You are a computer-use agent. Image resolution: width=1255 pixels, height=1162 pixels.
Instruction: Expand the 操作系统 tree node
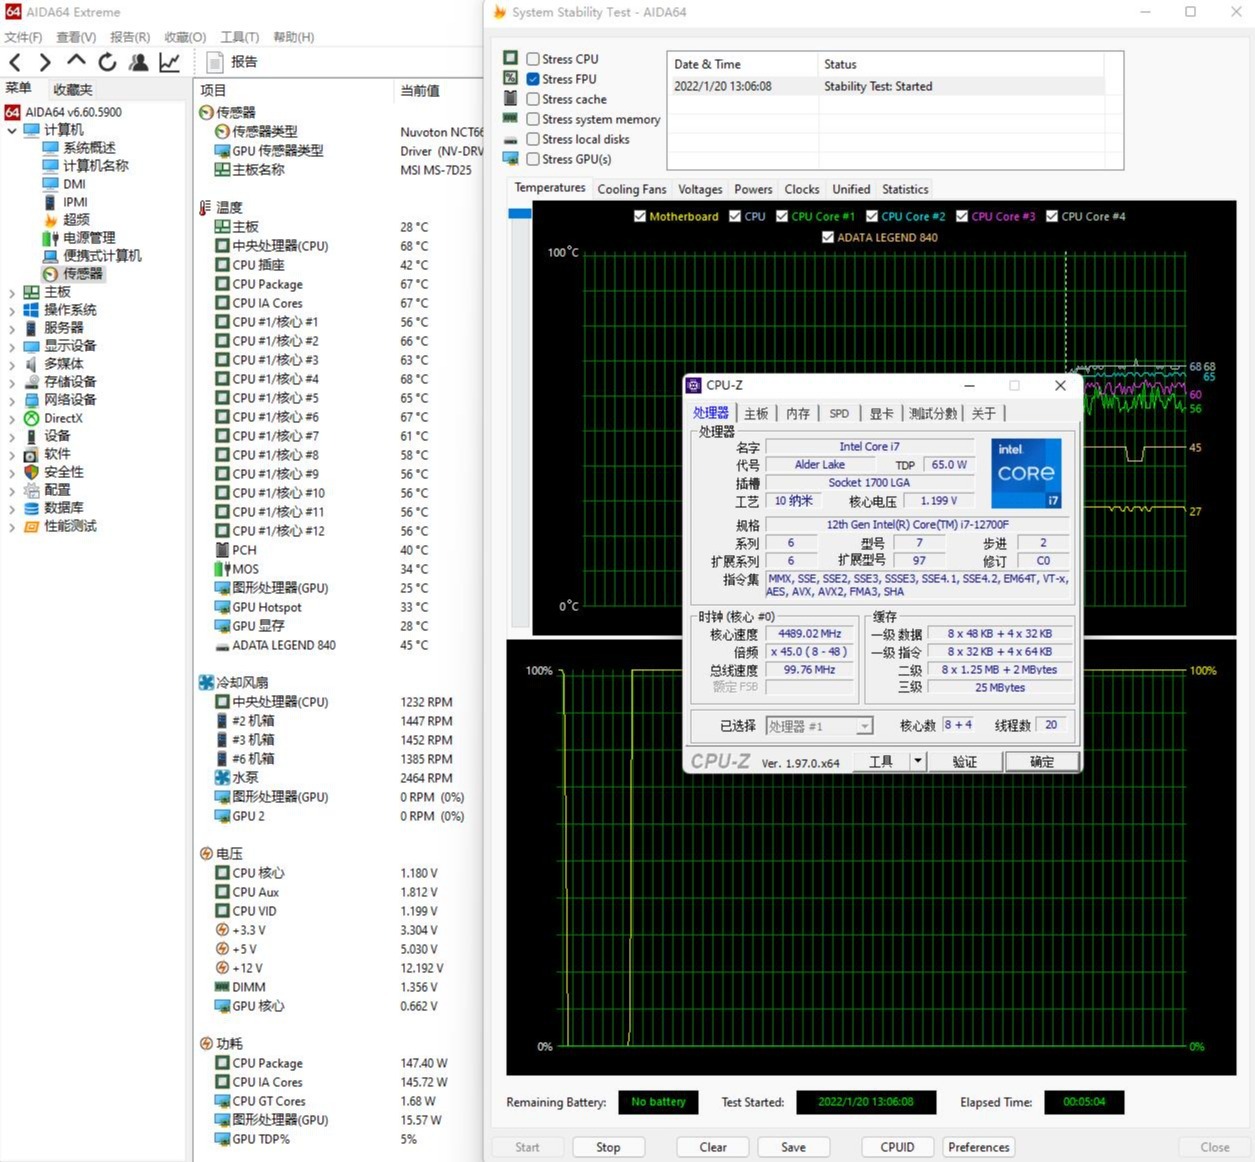[12, 310]
